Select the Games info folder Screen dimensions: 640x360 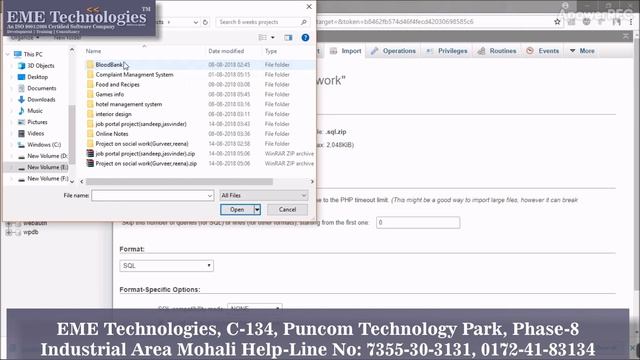[110, 94]
